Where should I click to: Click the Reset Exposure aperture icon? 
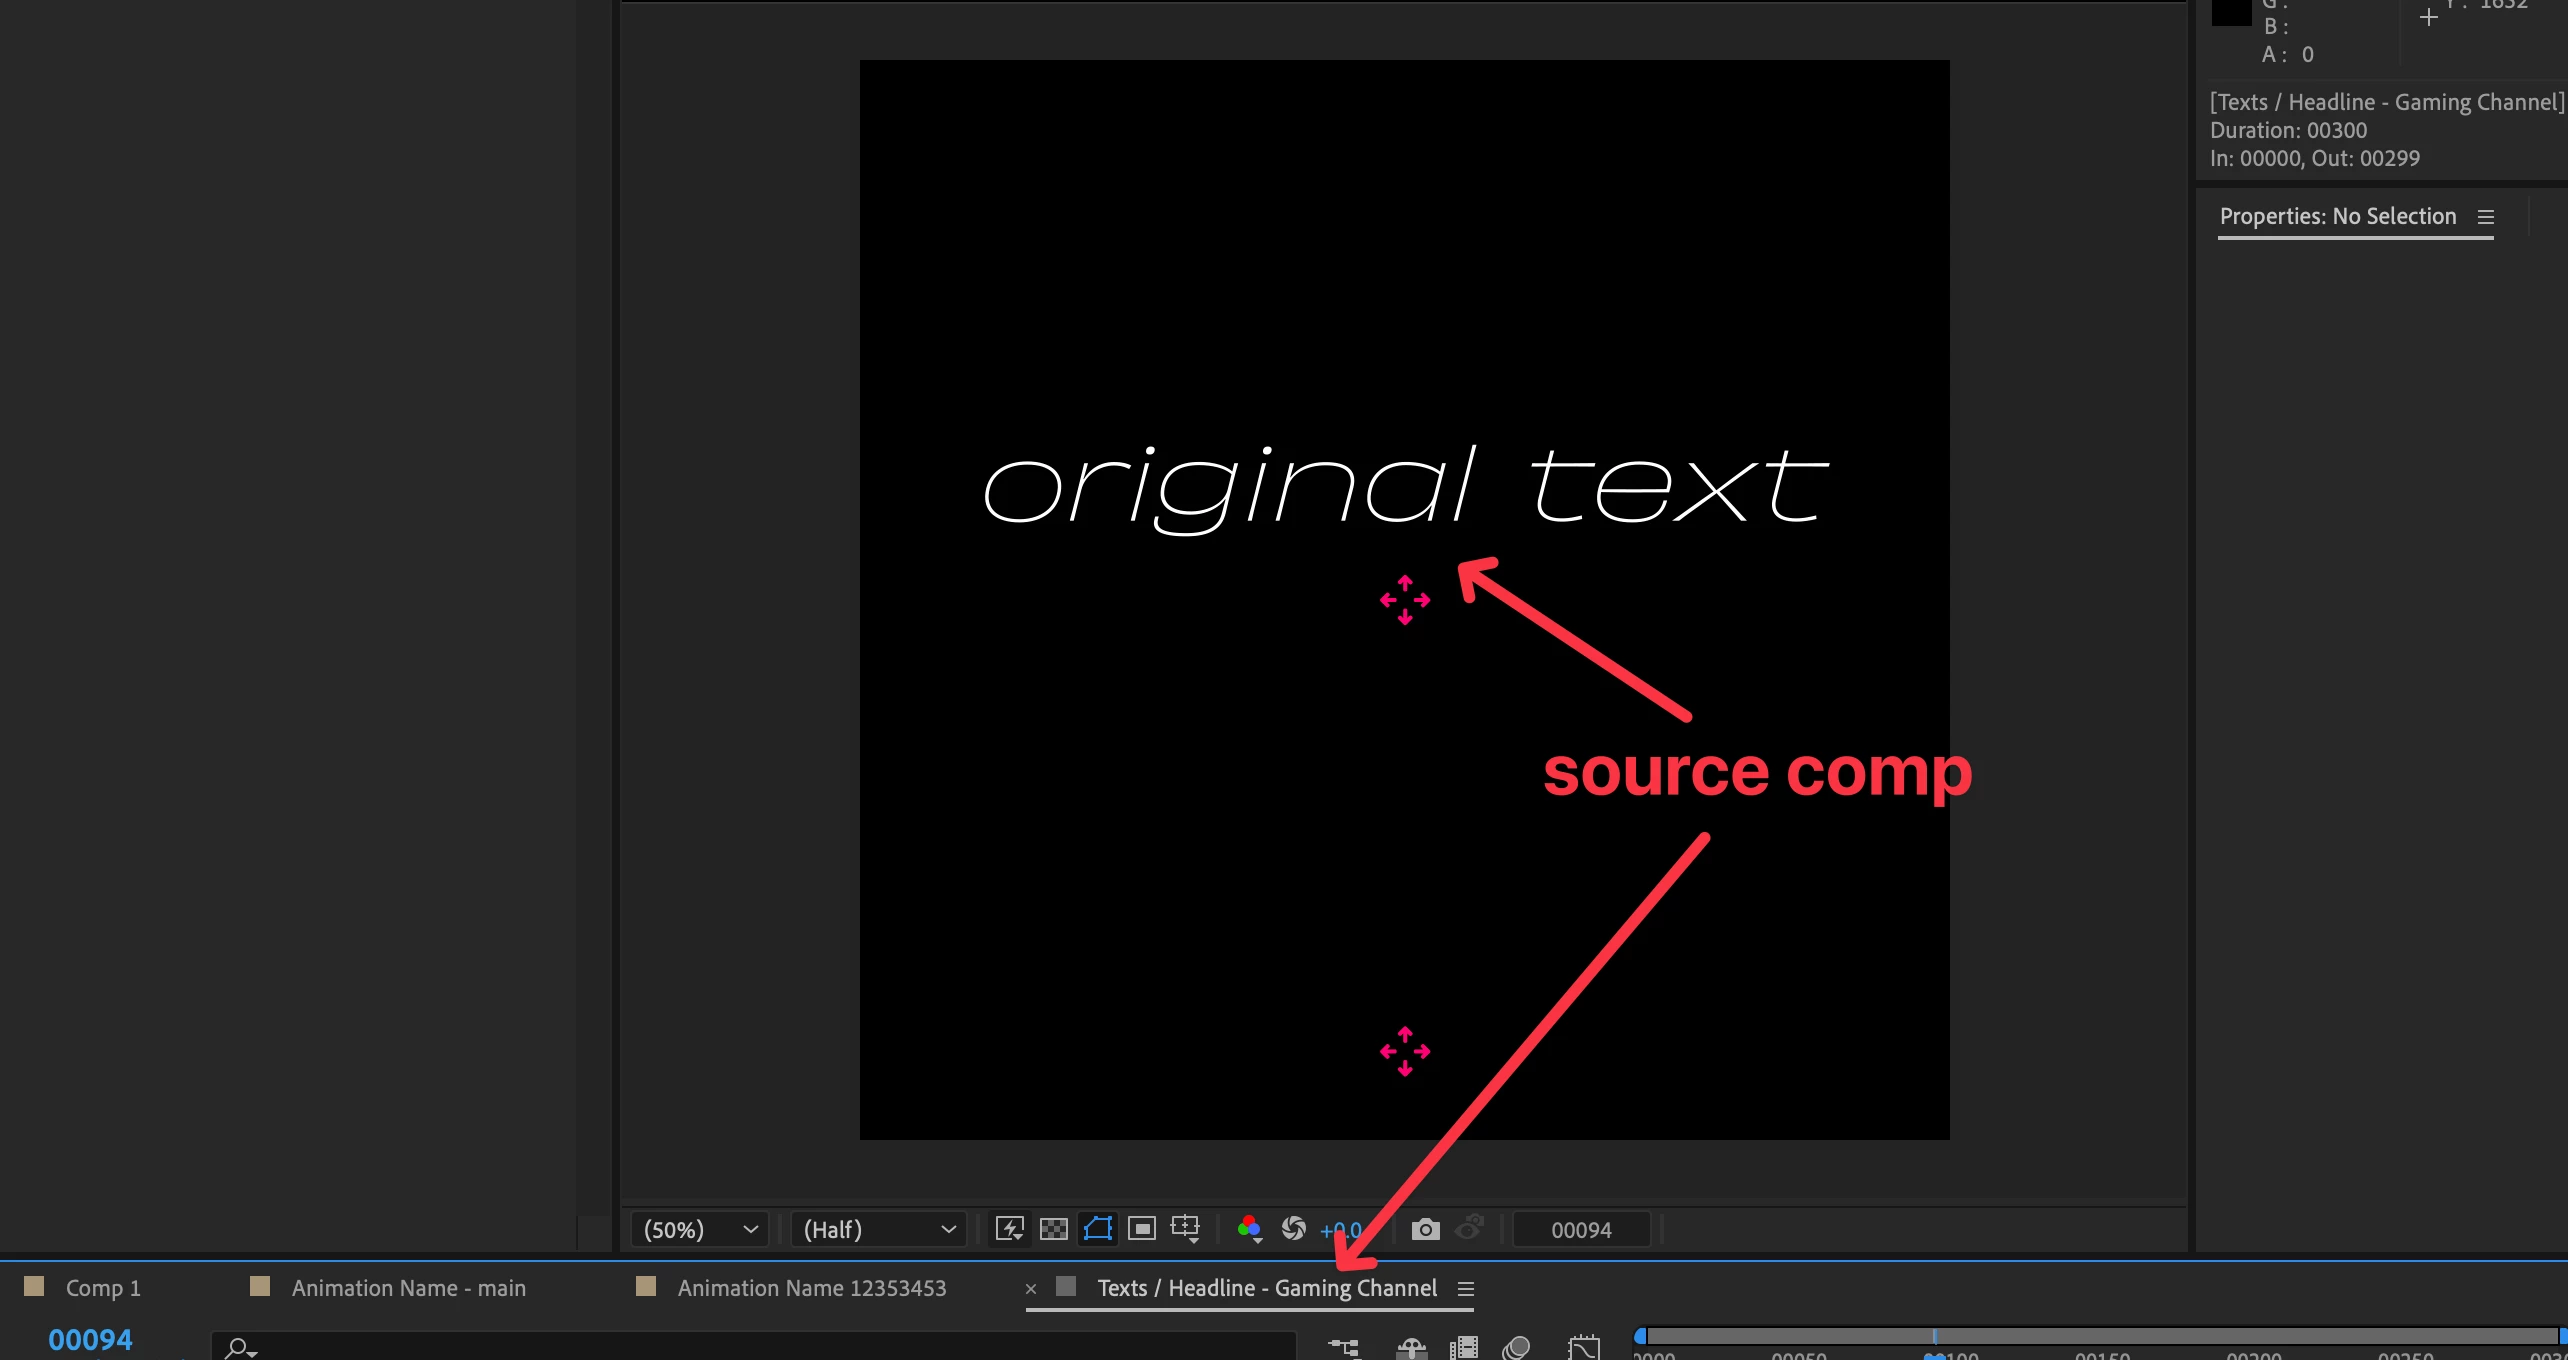pyautogui.click(x=1294, y=1229)
